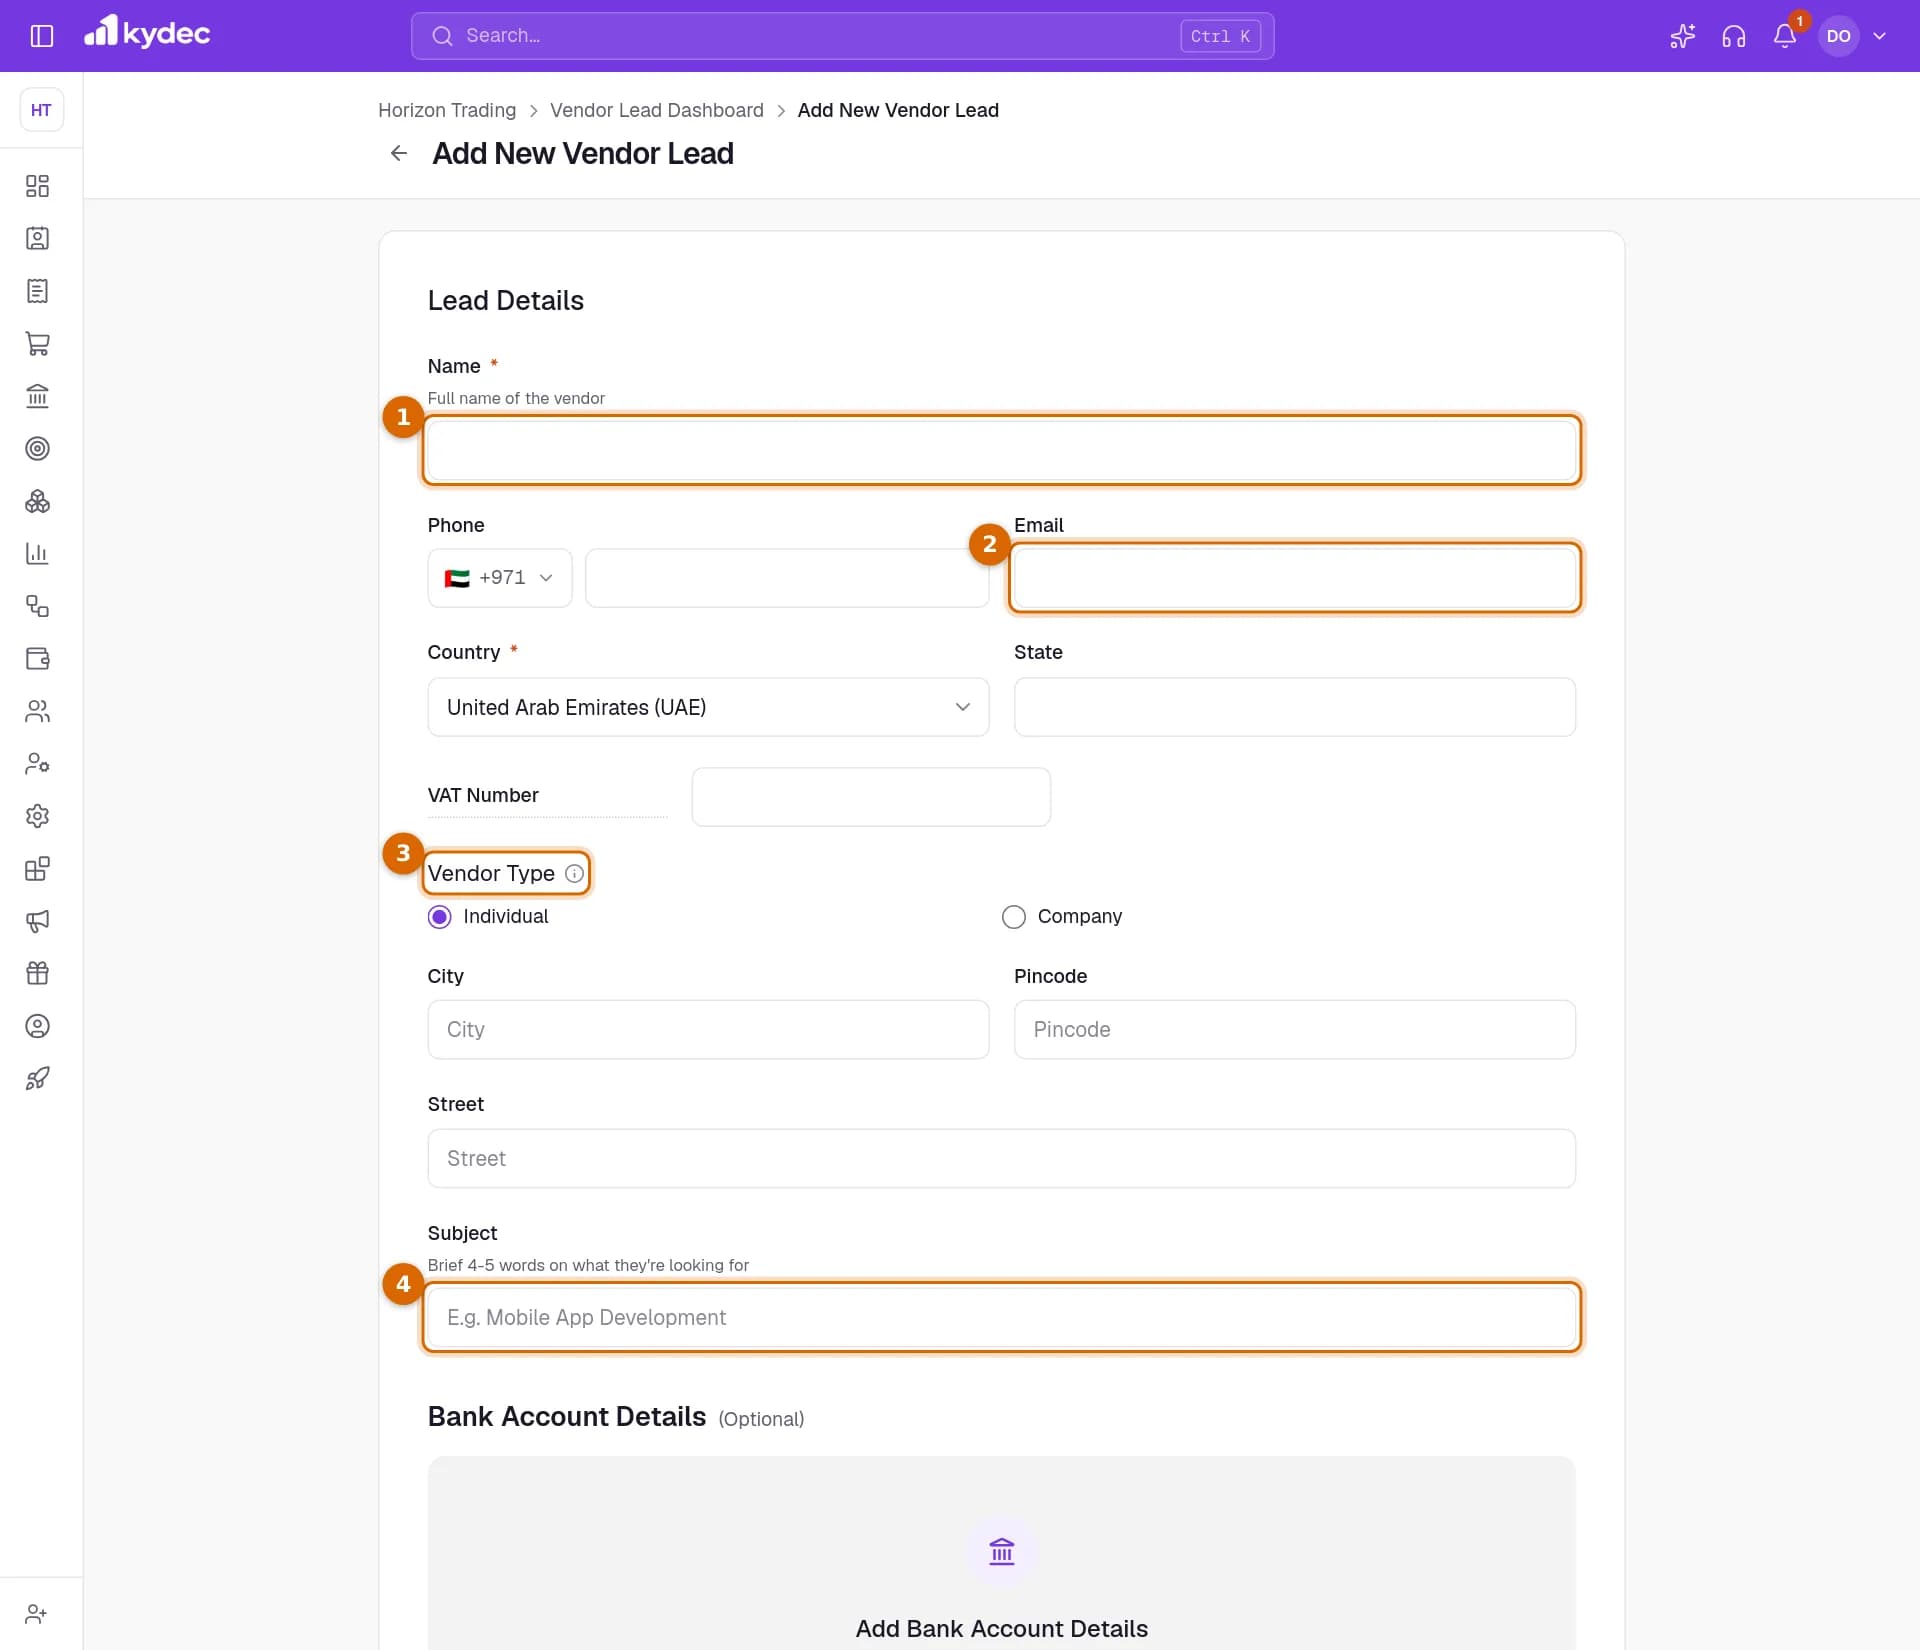
Task: Open the user settings cog icon
Action: 37,763
